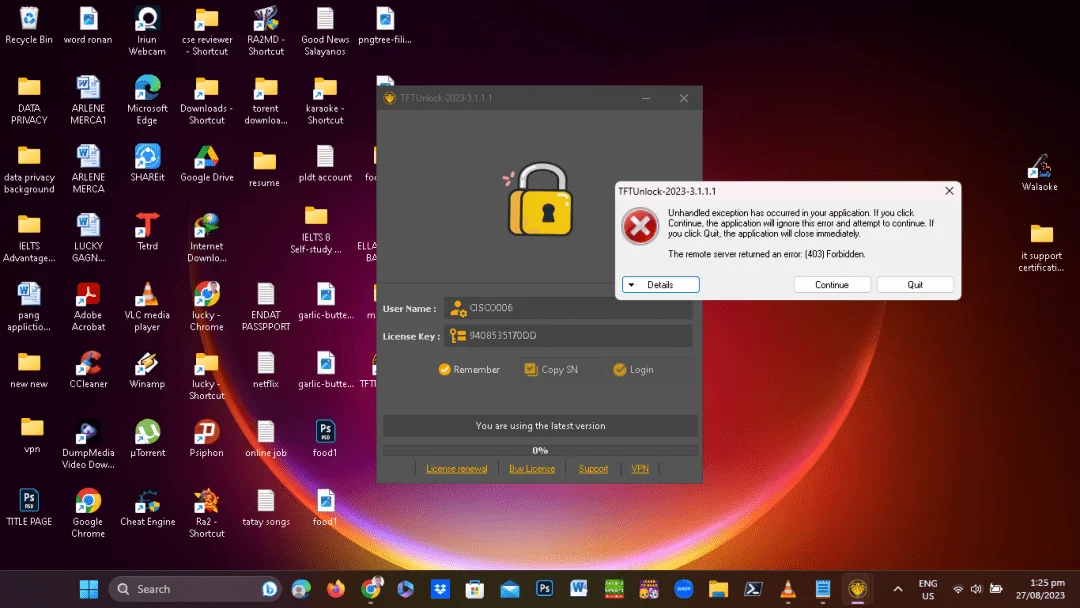Click the yellow padlock logo
1080x608 pixels.
541,200
